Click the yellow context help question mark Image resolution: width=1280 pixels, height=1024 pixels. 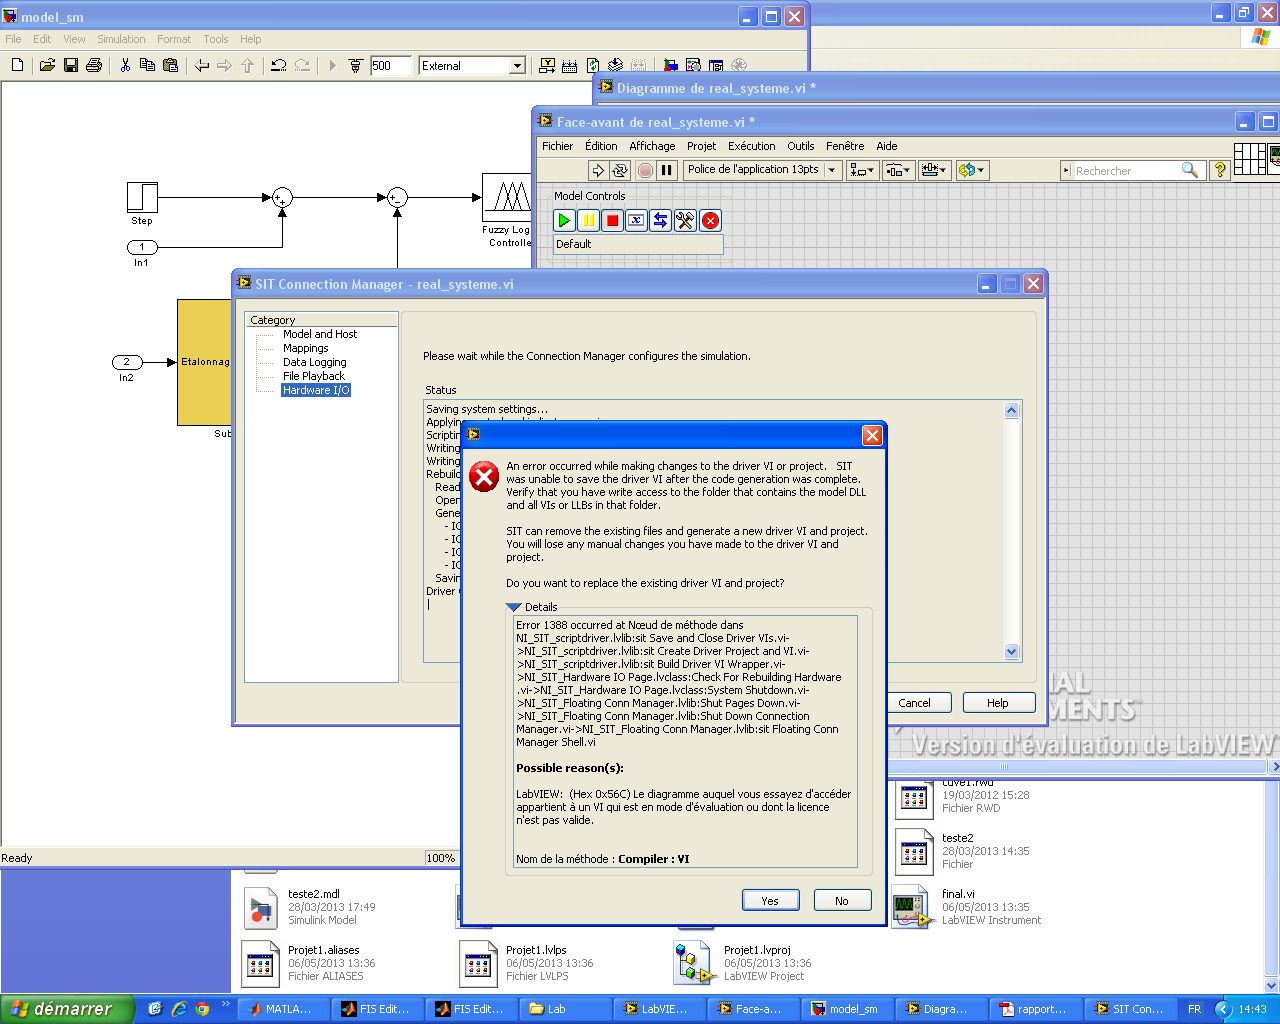[1219, 171]
